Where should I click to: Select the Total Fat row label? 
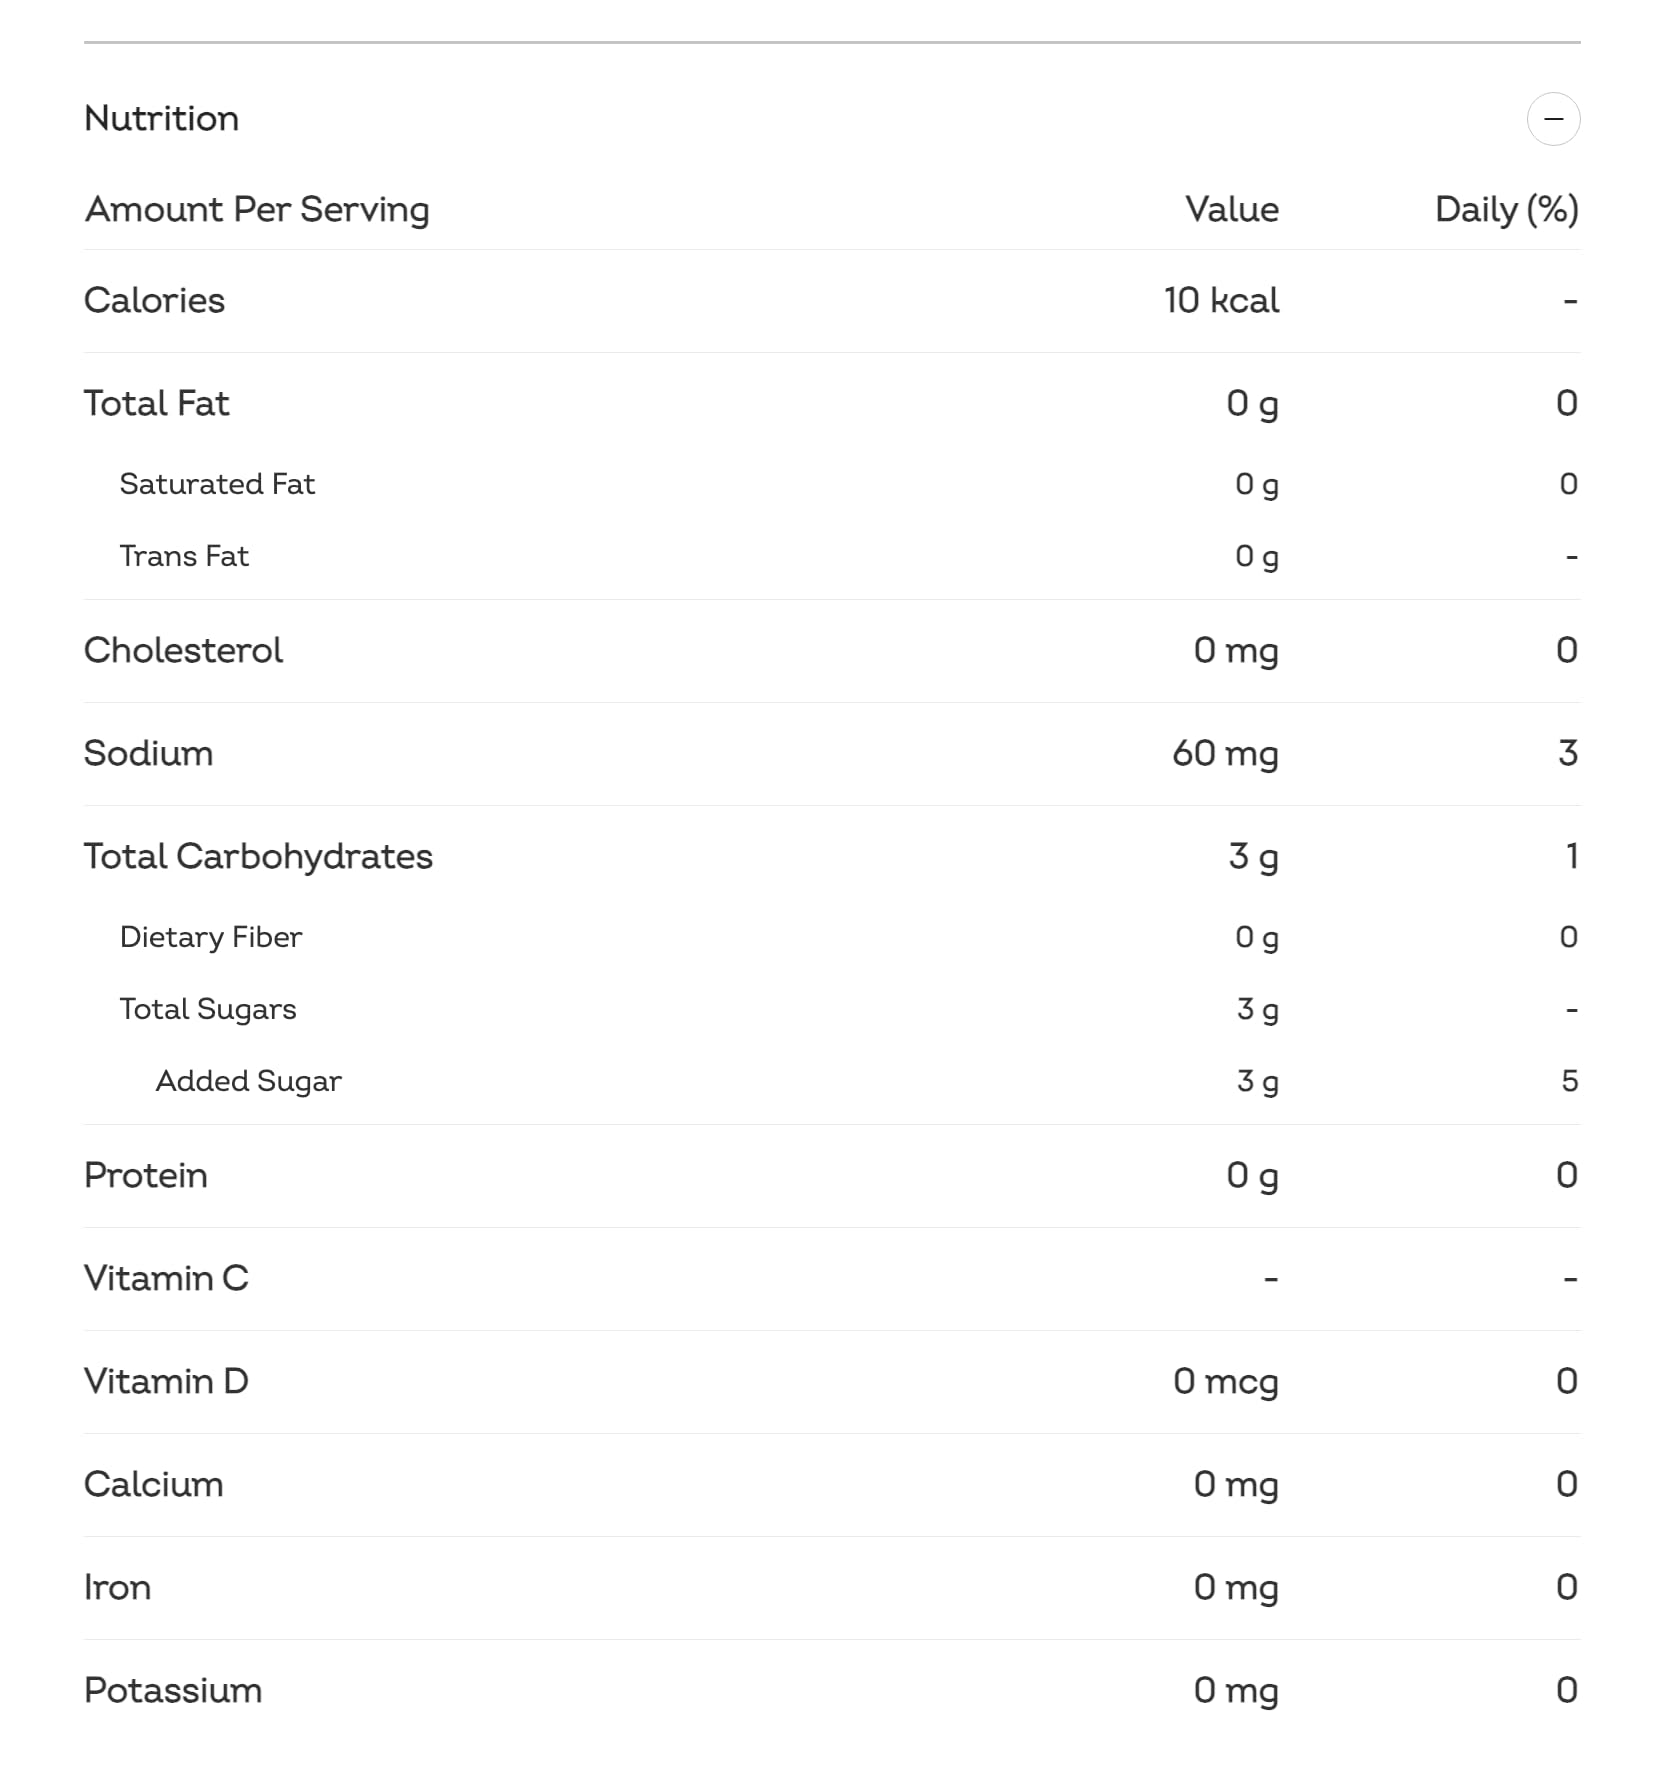tap(157, 403)
